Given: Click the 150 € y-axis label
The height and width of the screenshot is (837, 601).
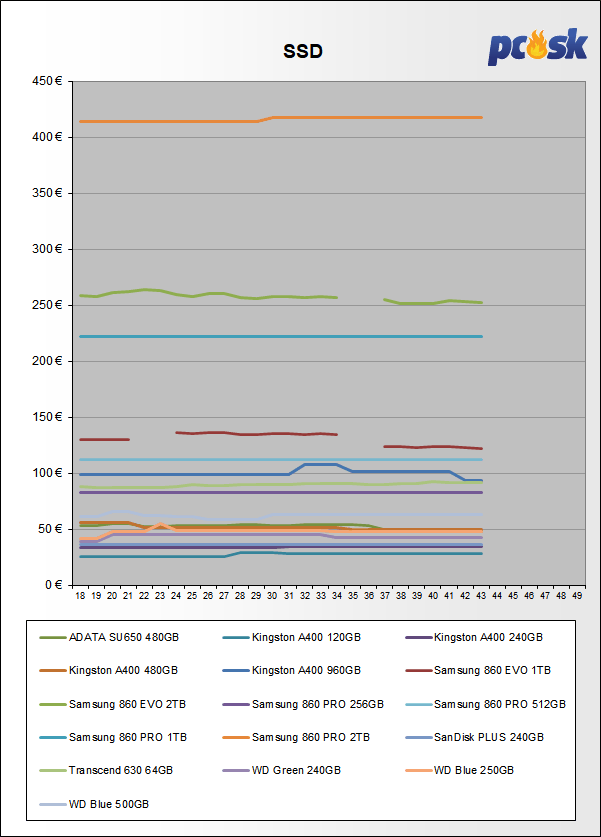Looking at the screenshot, I should [47, 417].
